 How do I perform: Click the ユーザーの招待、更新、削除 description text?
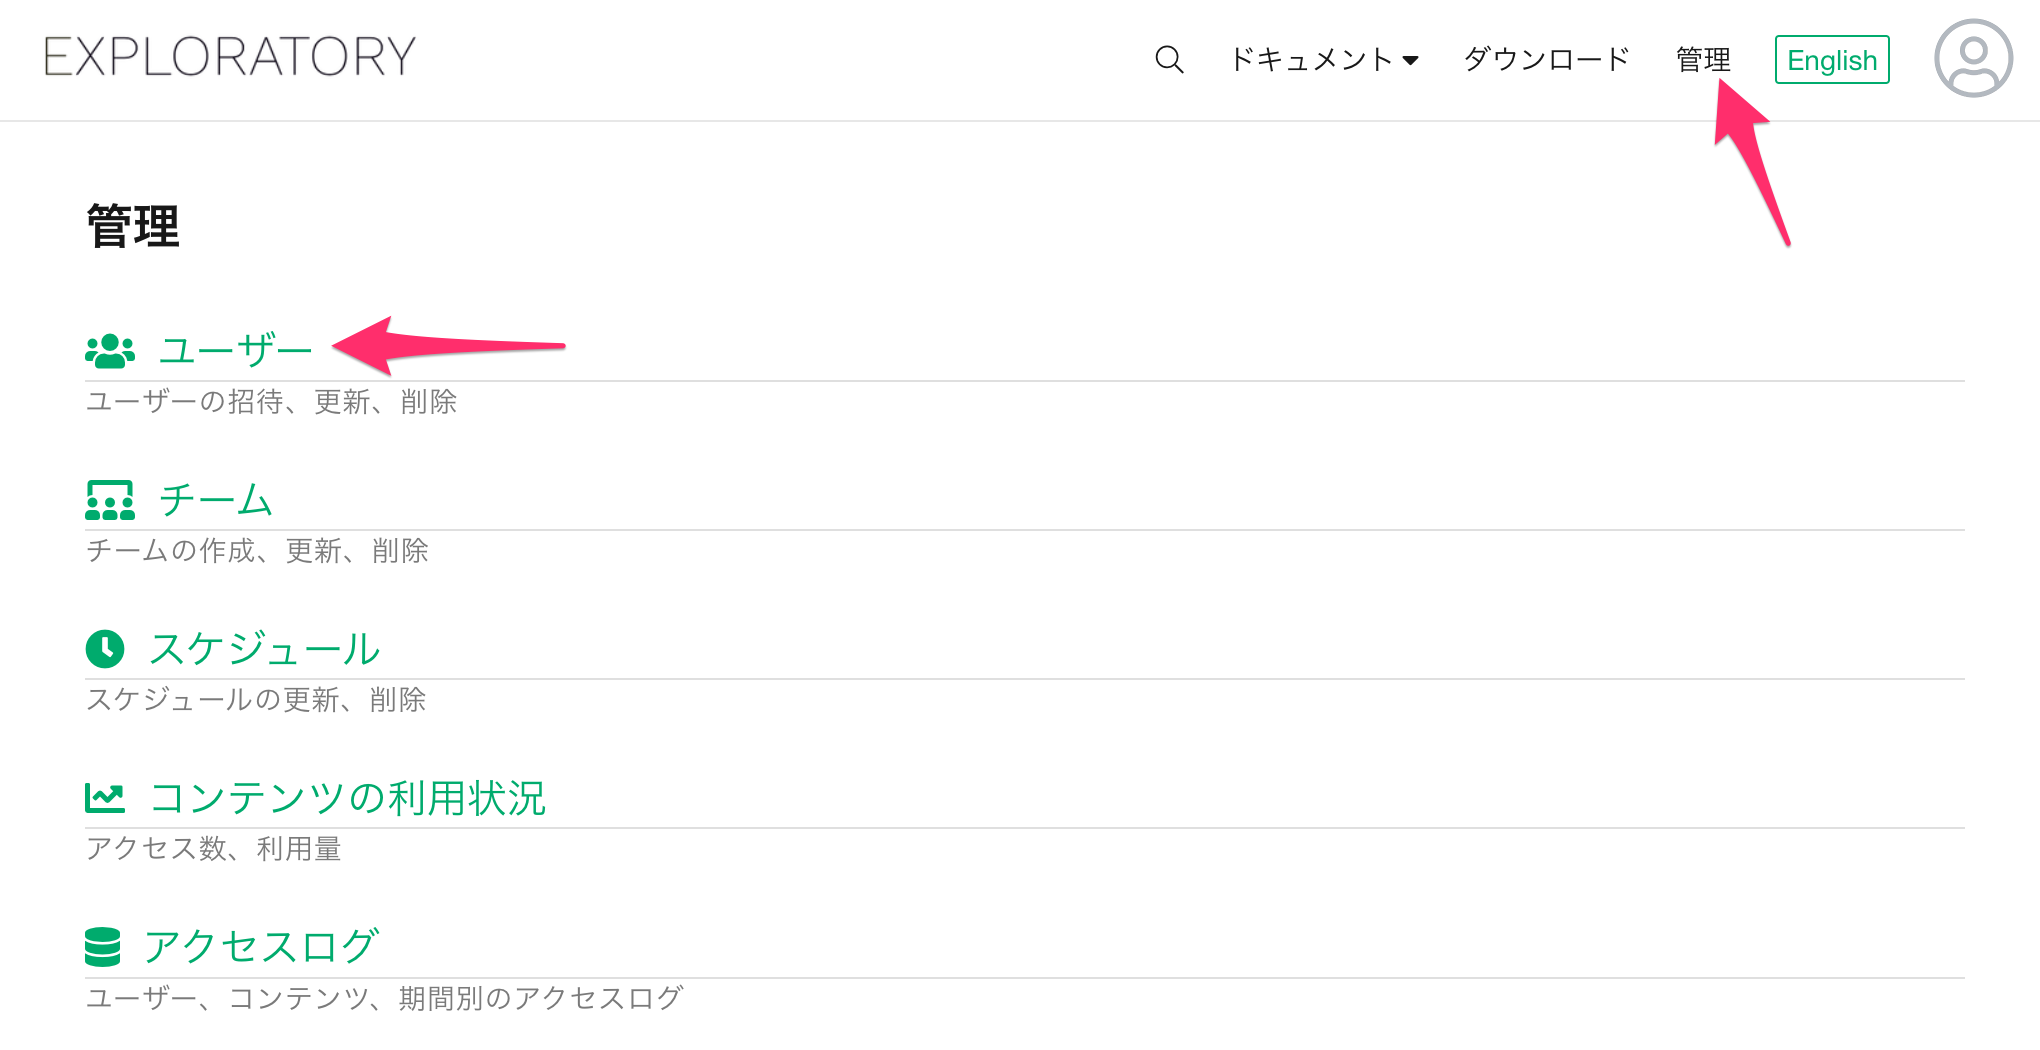[271, 402]
